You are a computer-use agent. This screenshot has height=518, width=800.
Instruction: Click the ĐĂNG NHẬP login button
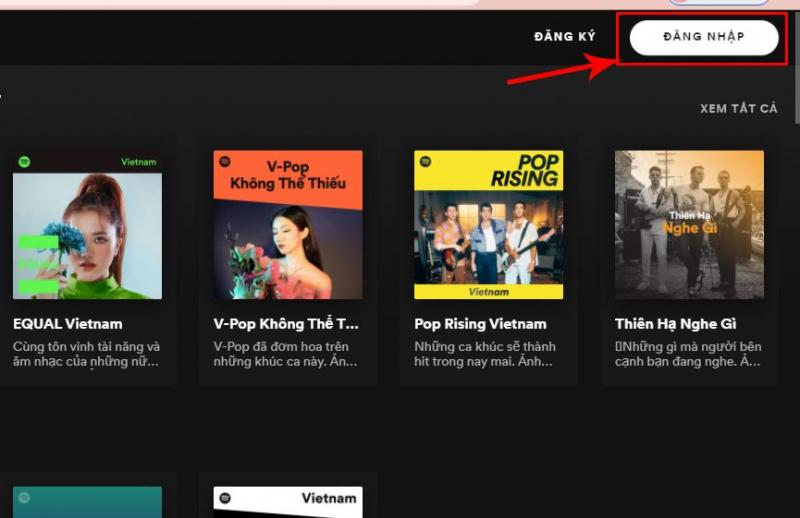tap(704, 37)
